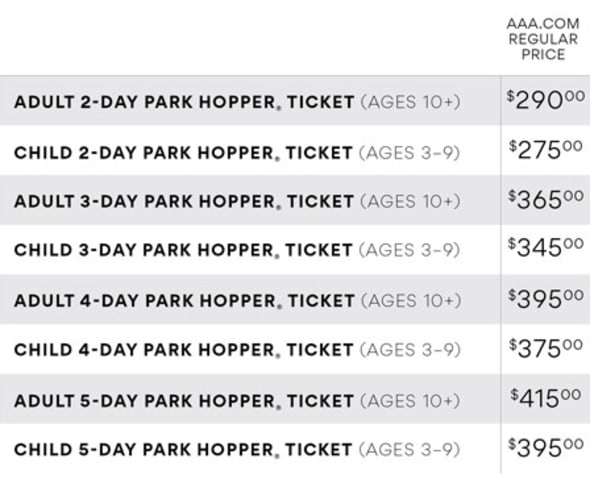Select Child 4-Day Park Hopper Ticket row
The width and height of the screenshot is (590, 500).
click(295, 349)
